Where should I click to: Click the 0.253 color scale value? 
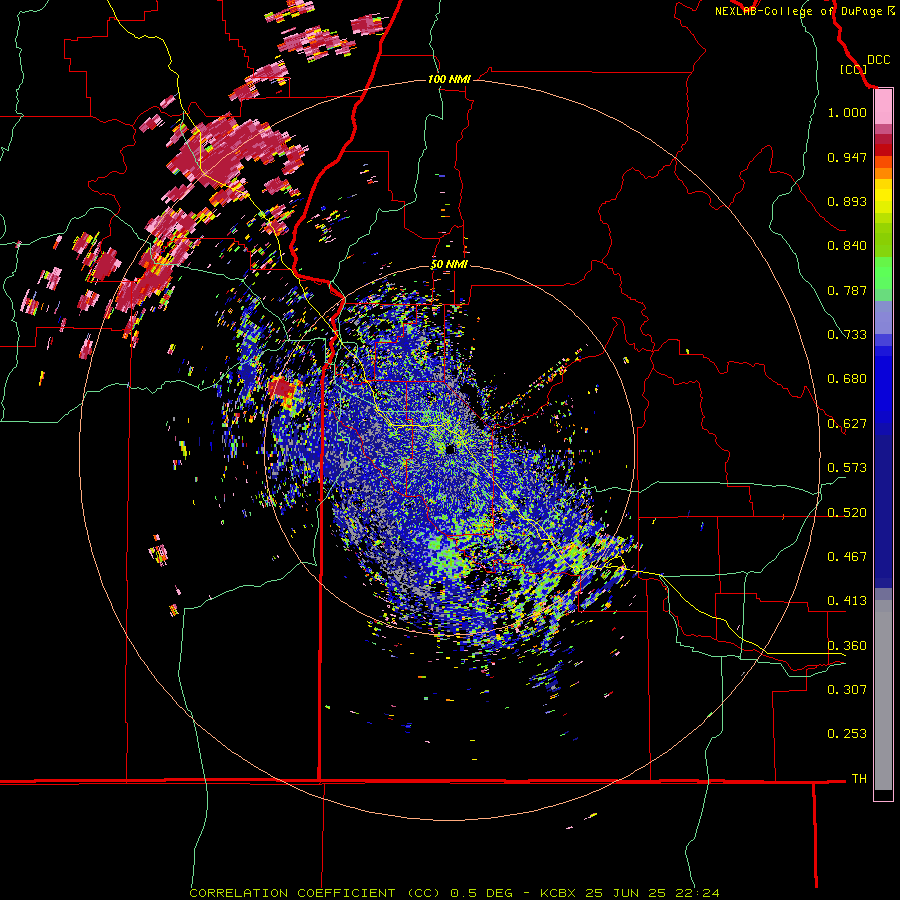click(847, 734)
